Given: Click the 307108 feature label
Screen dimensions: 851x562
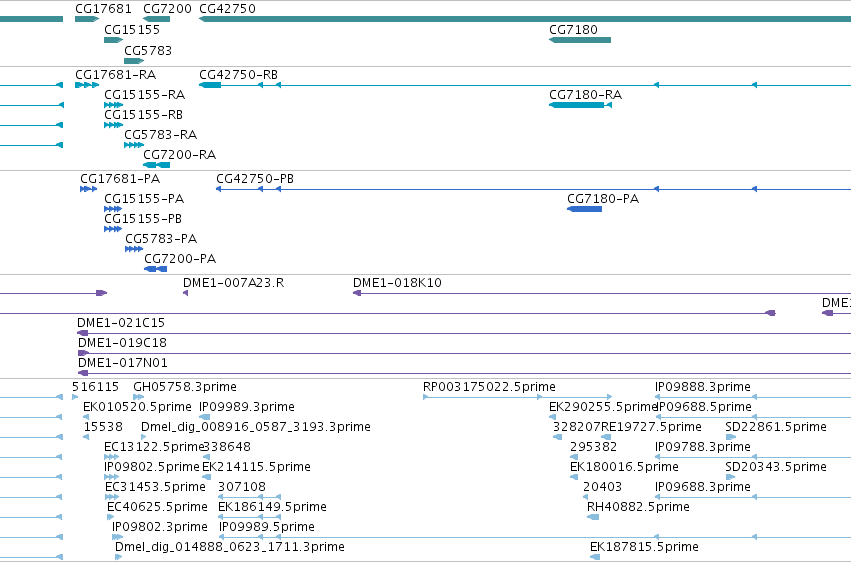Looking at the screenshot, I should click(242, 487).
